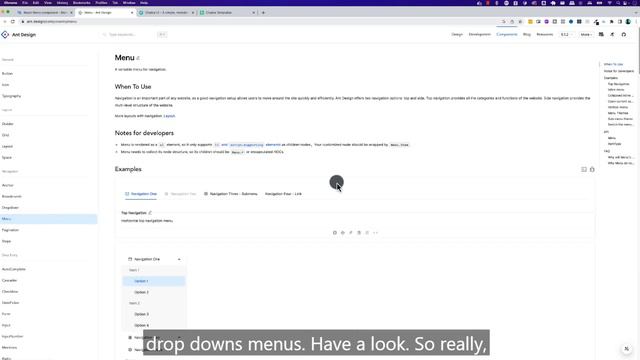Open the version 5.1.2 dropdown
Screen dimensions: 640x360
coord(567,35)
